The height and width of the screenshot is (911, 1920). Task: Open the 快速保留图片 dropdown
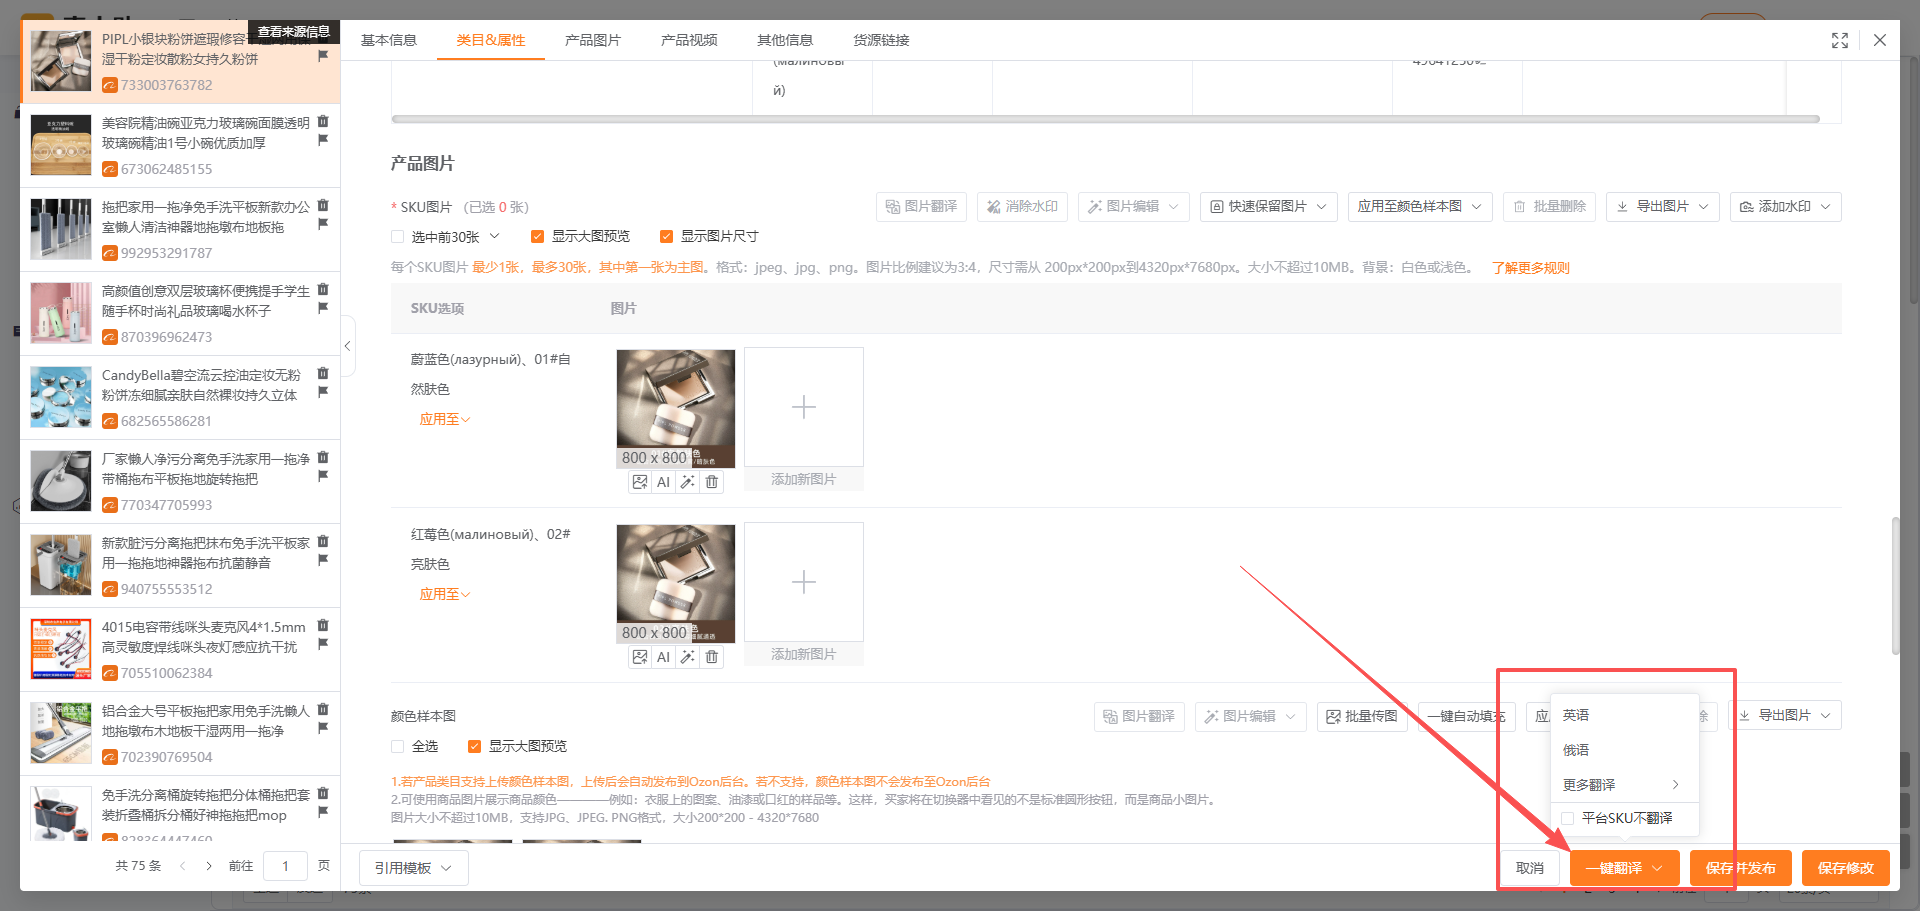(1269, 207)
